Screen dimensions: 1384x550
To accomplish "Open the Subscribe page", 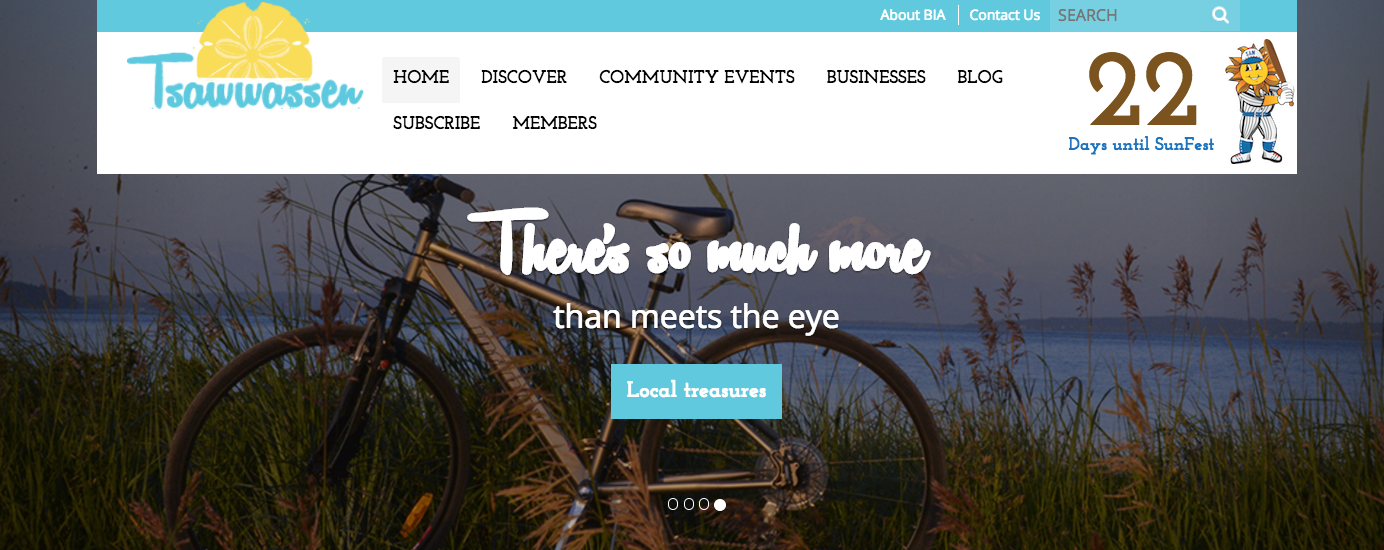I will pos(437,124).
